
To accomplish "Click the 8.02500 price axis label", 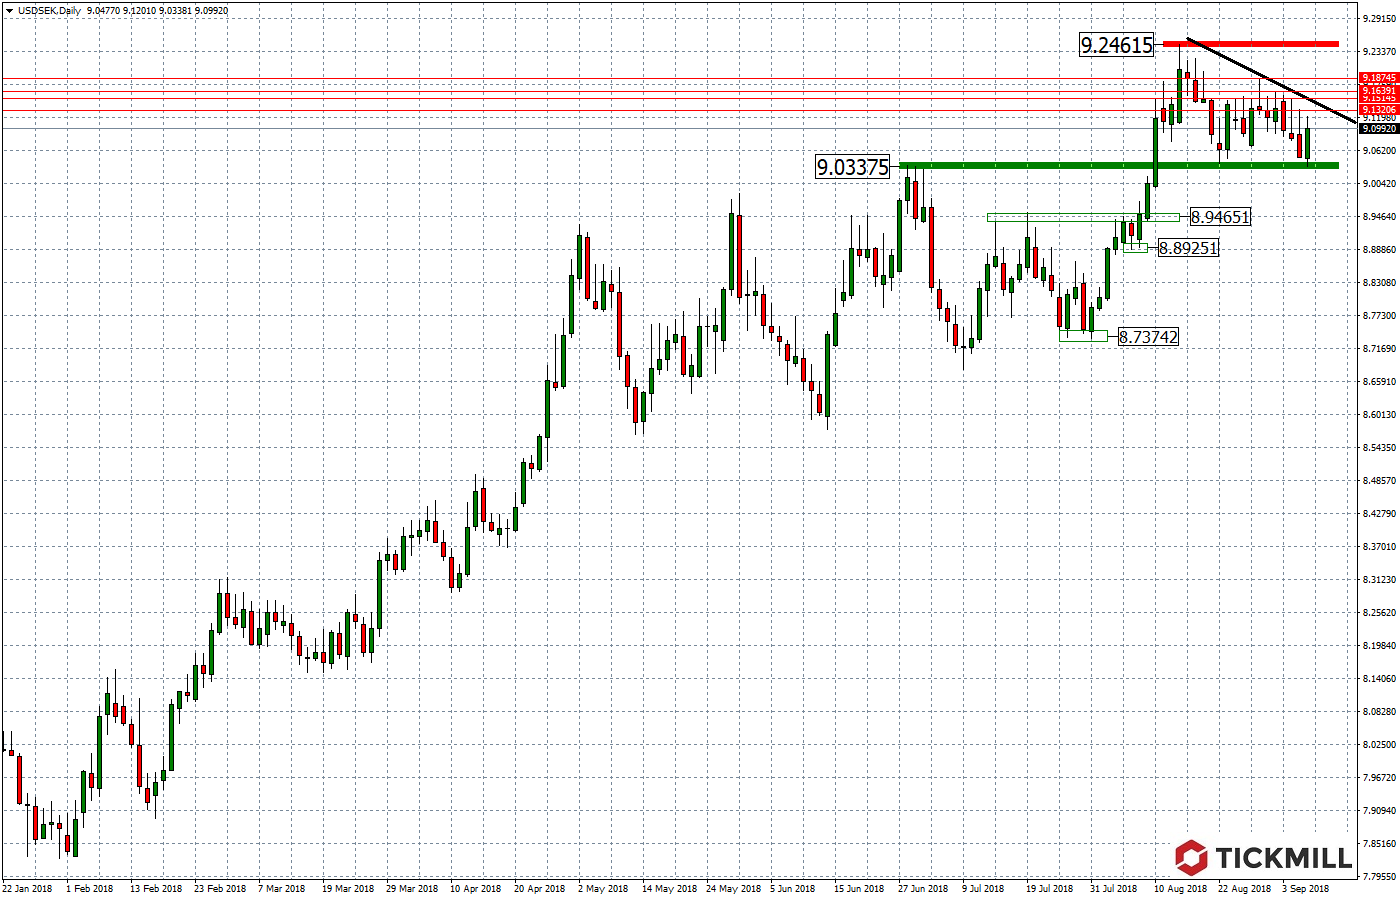I will point(1379,744).
